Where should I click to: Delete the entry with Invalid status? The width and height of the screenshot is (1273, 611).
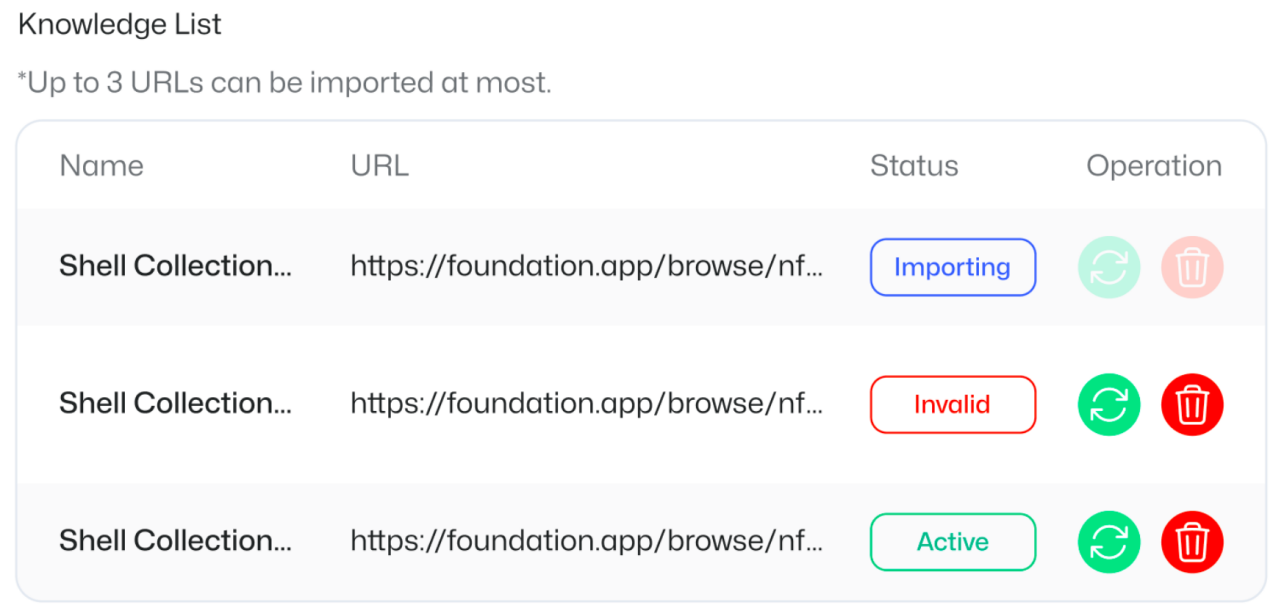coord(1192,405)
